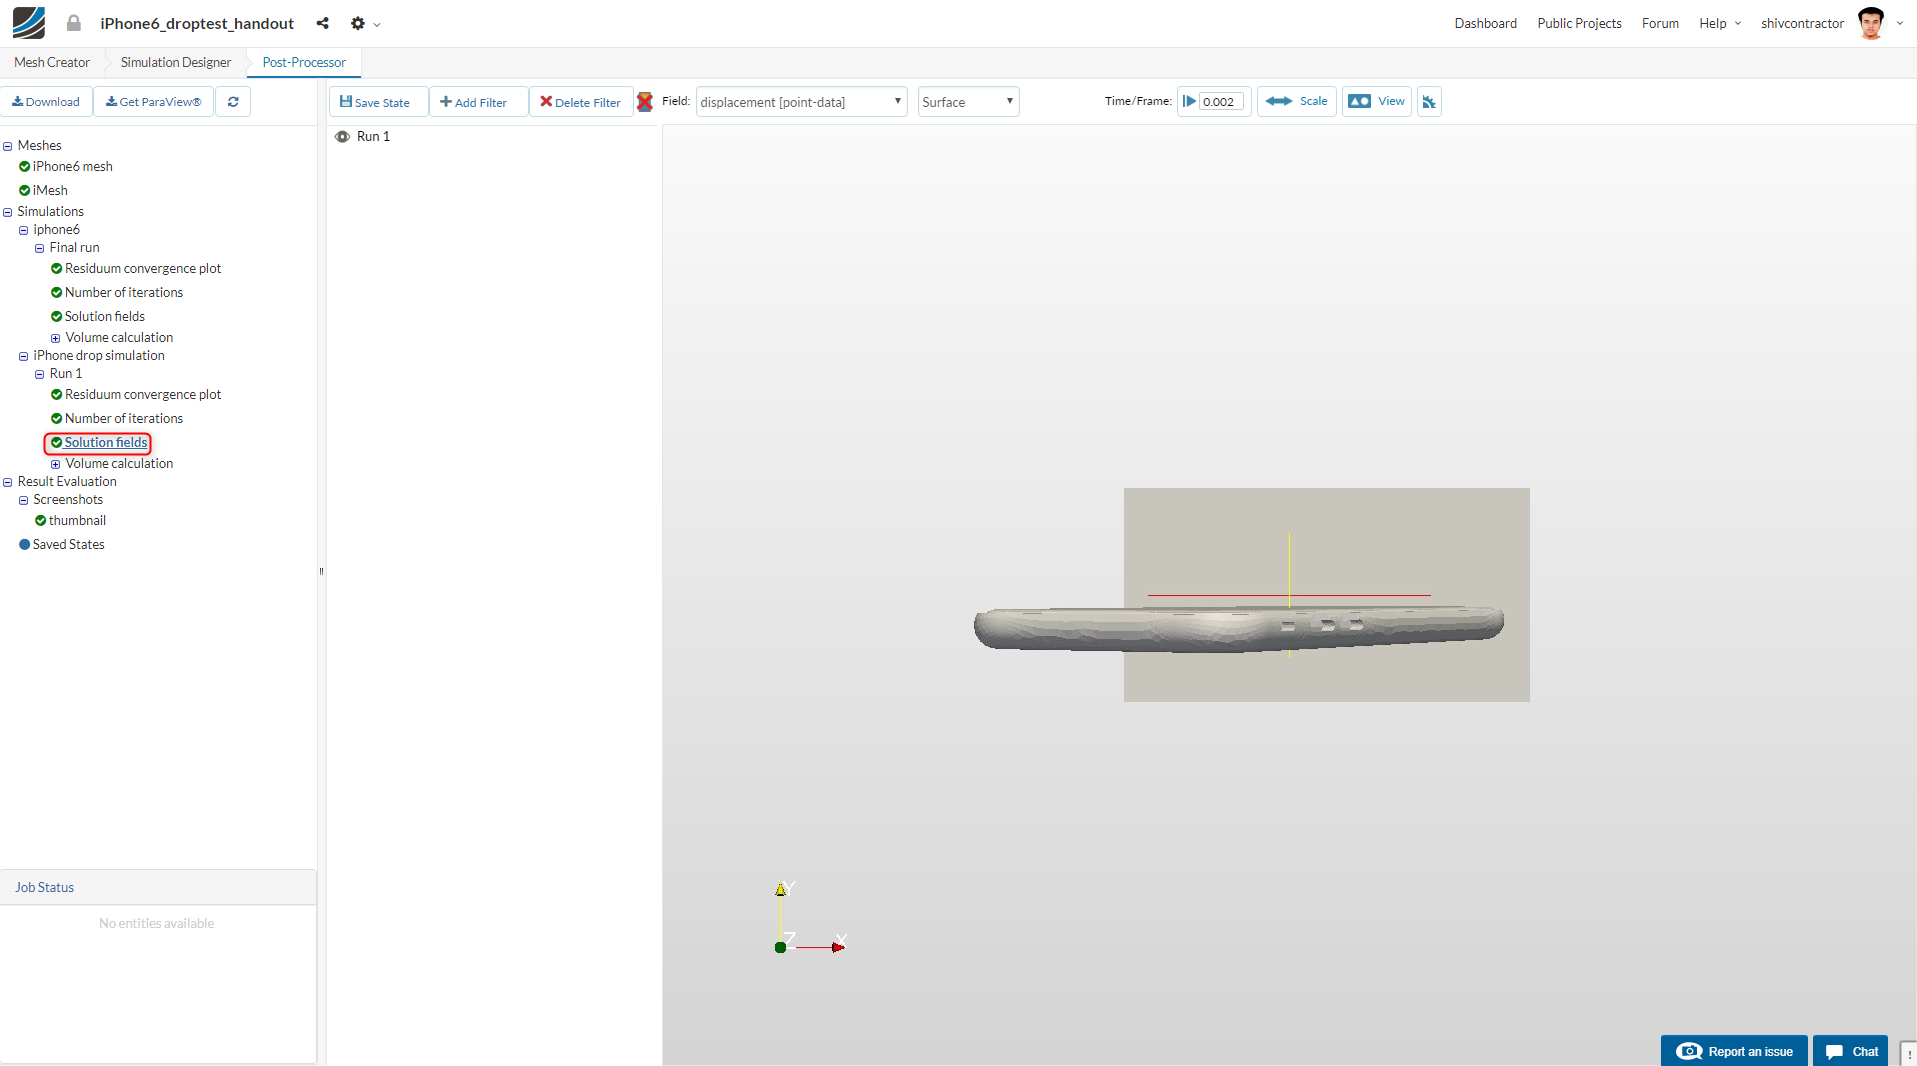
Task: Open the Chat window
Action: 1851,1051
